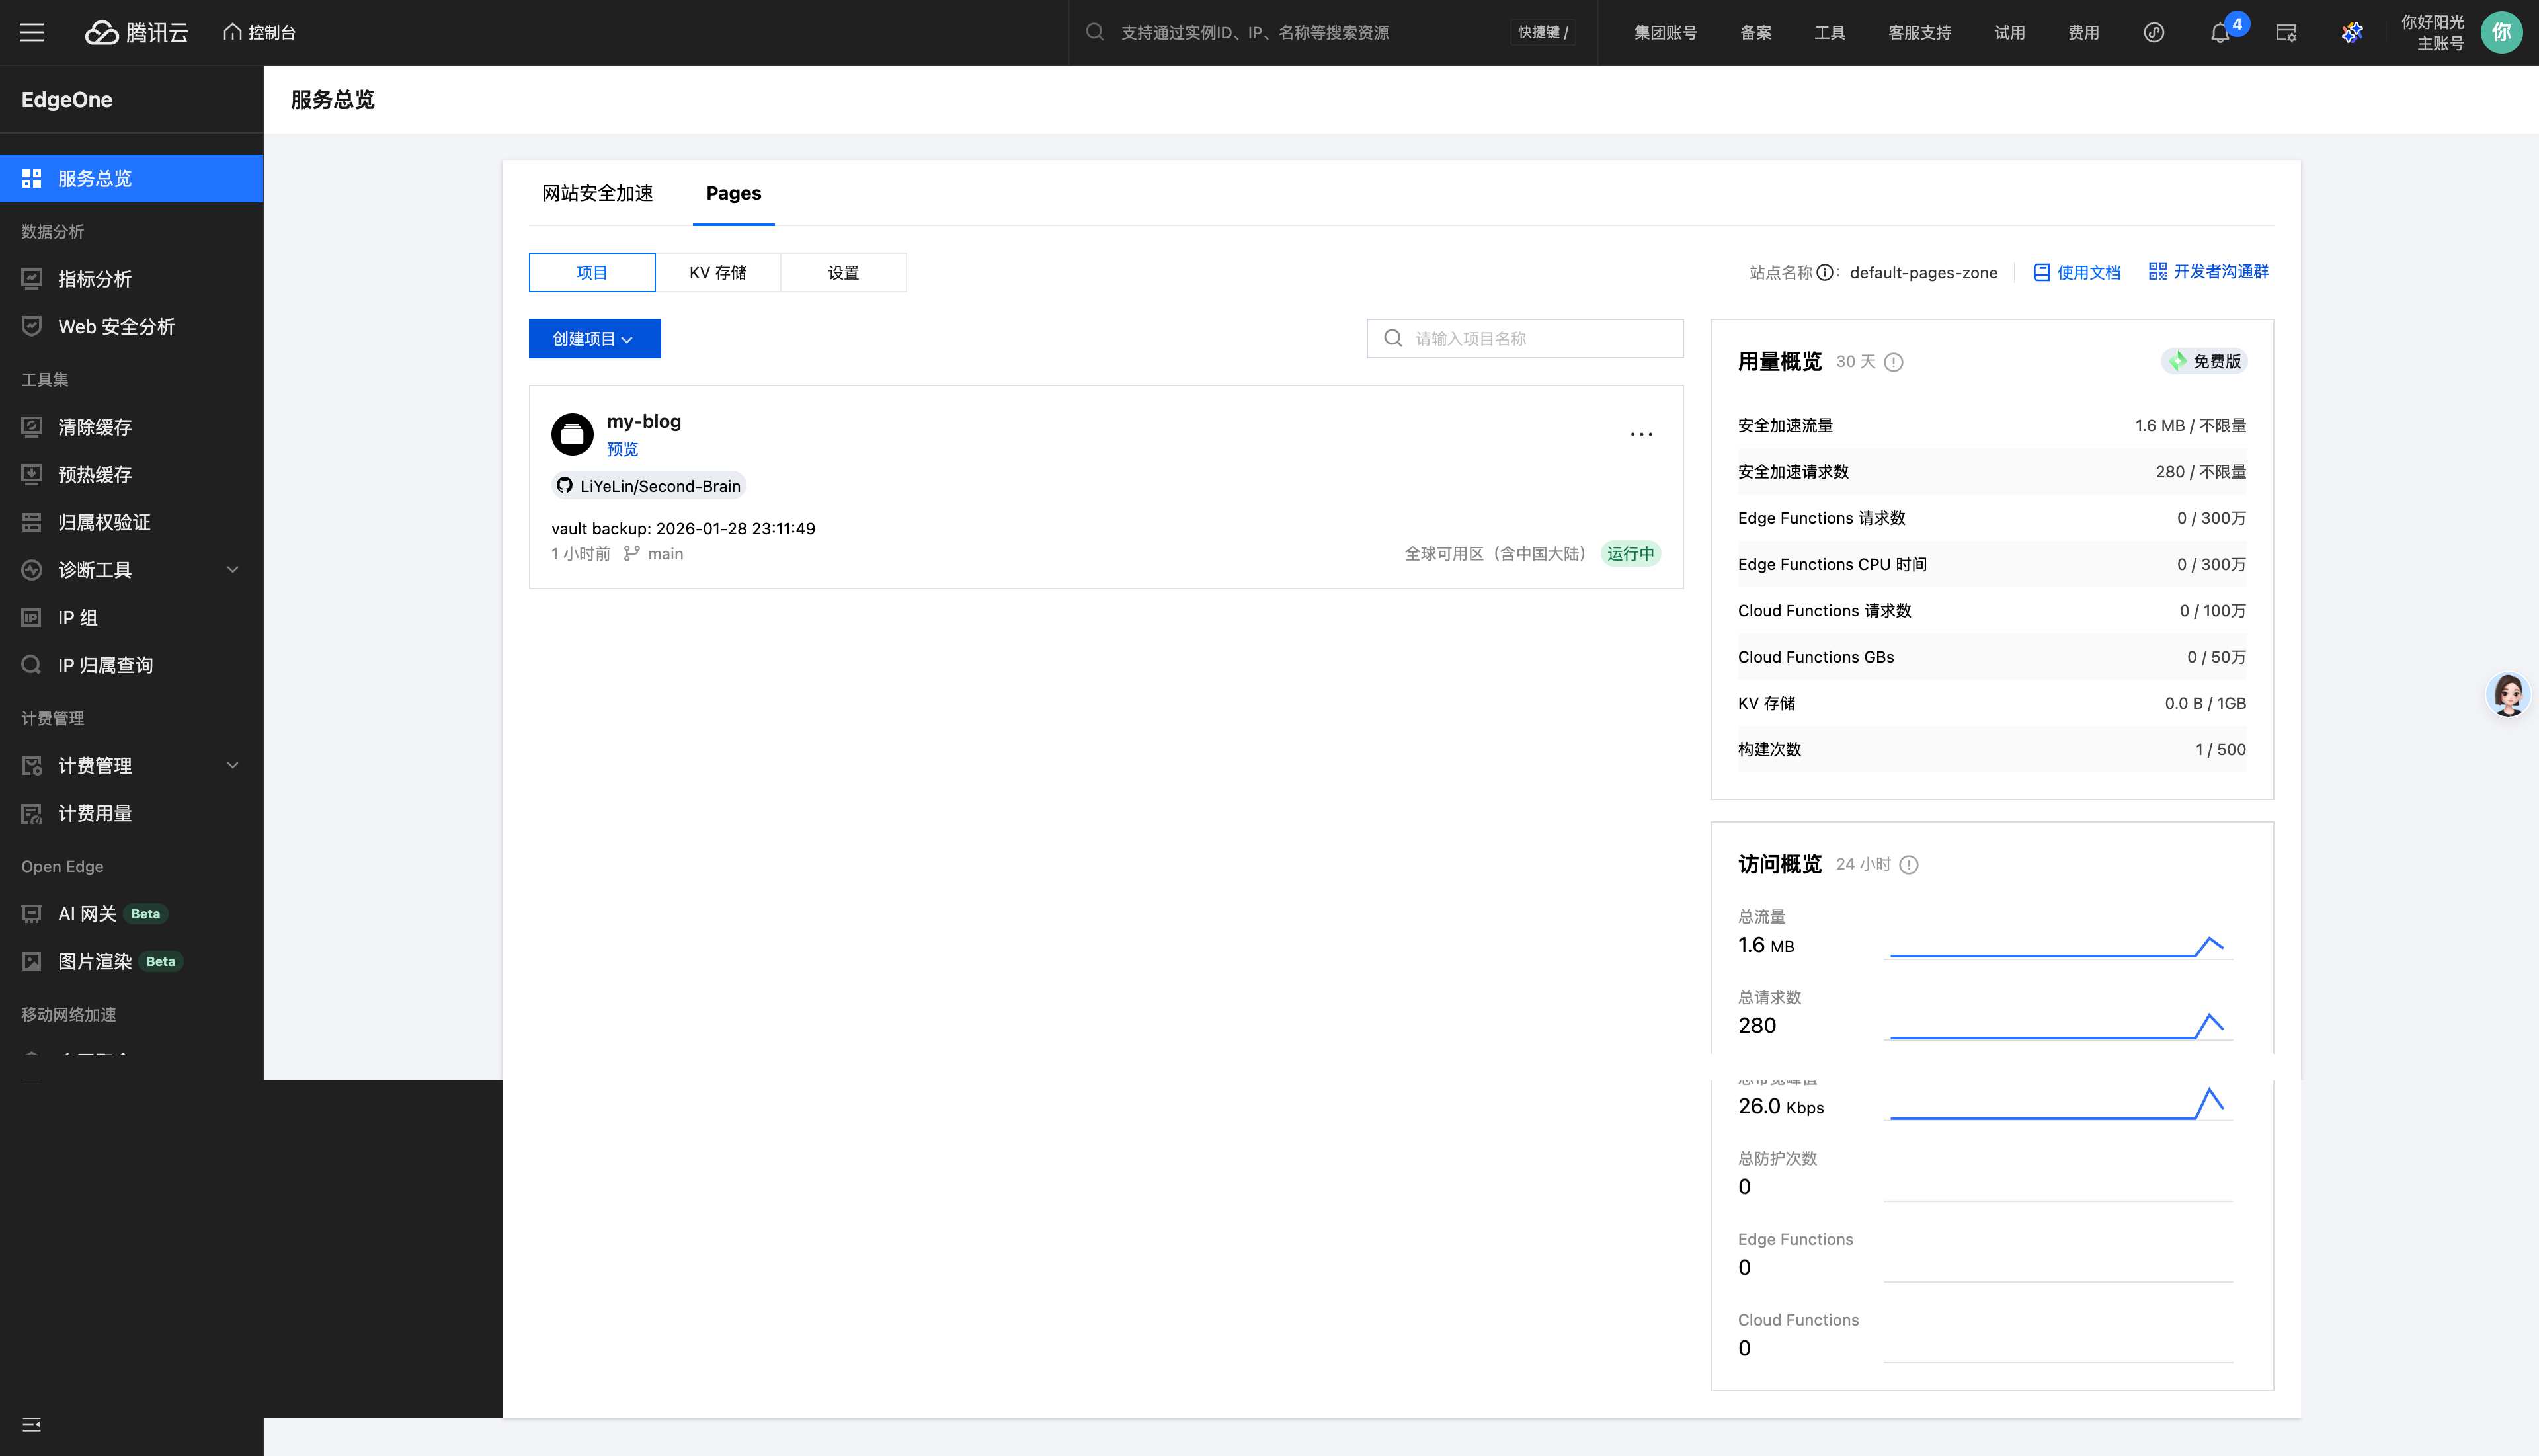Click the customer service avatar floating icon
Screen dimensions: 2539x1456
2508,694
